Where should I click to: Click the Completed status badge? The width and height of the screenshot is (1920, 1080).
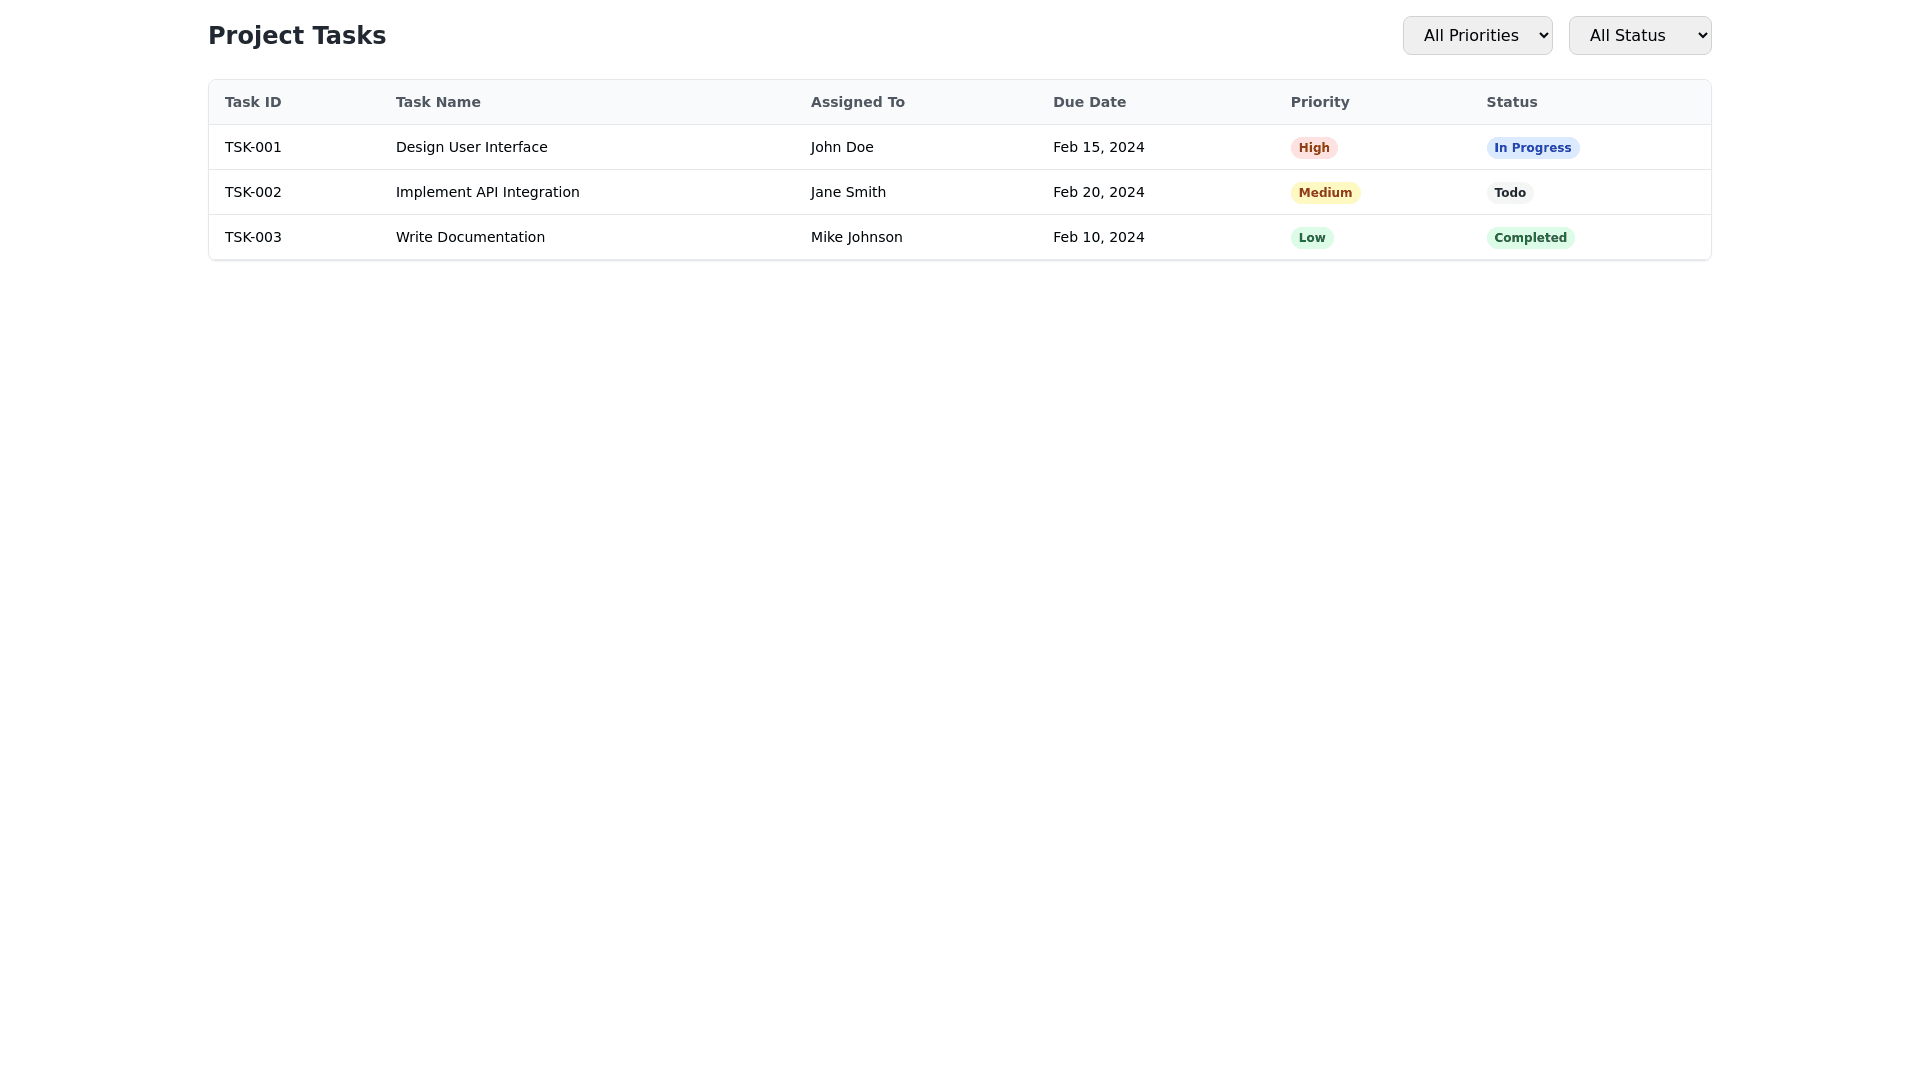point(1529,238)
